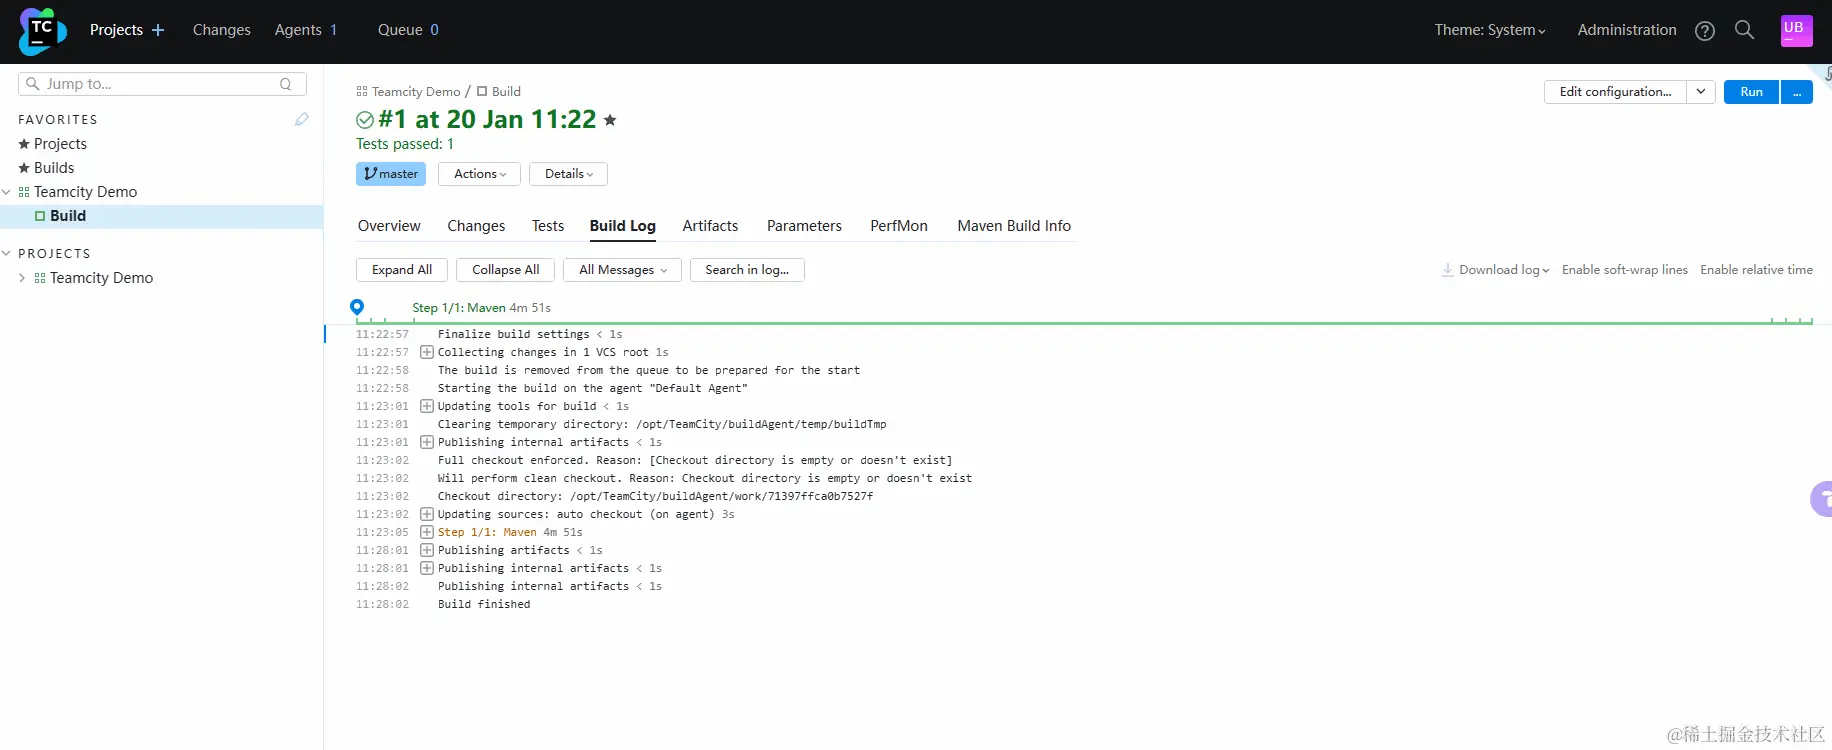
Task: Open dropdown arrow beside Edit configuration
Action: [1701, 92]
